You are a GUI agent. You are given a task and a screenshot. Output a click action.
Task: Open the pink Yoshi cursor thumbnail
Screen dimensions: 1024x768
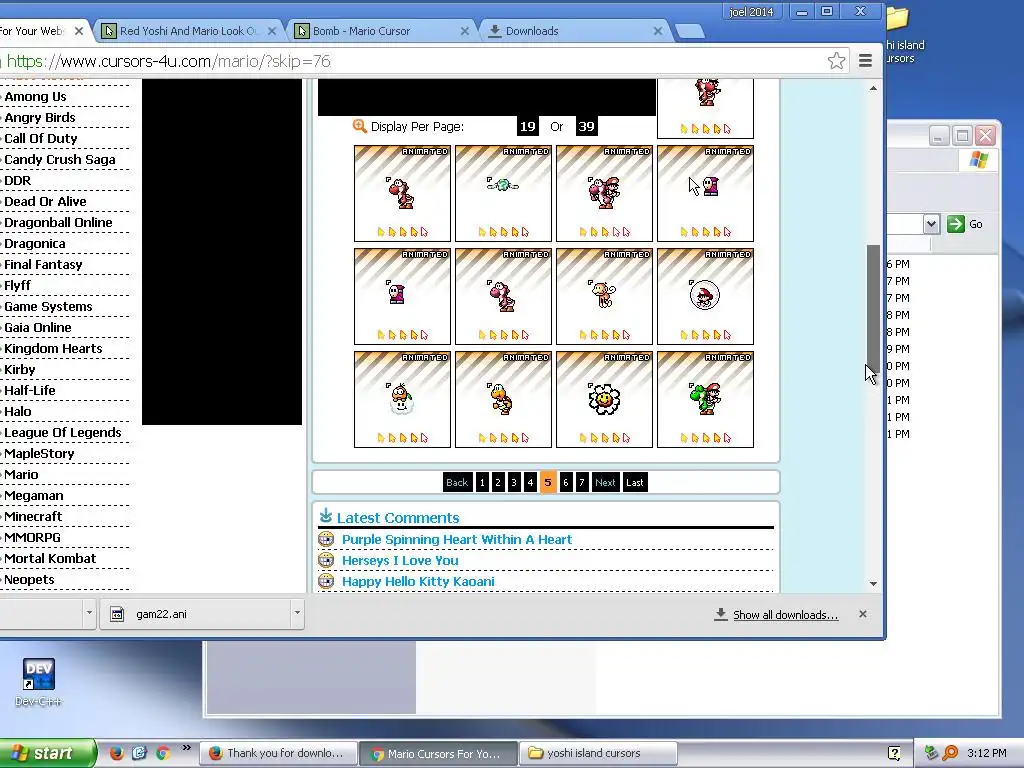click(503, 296)
